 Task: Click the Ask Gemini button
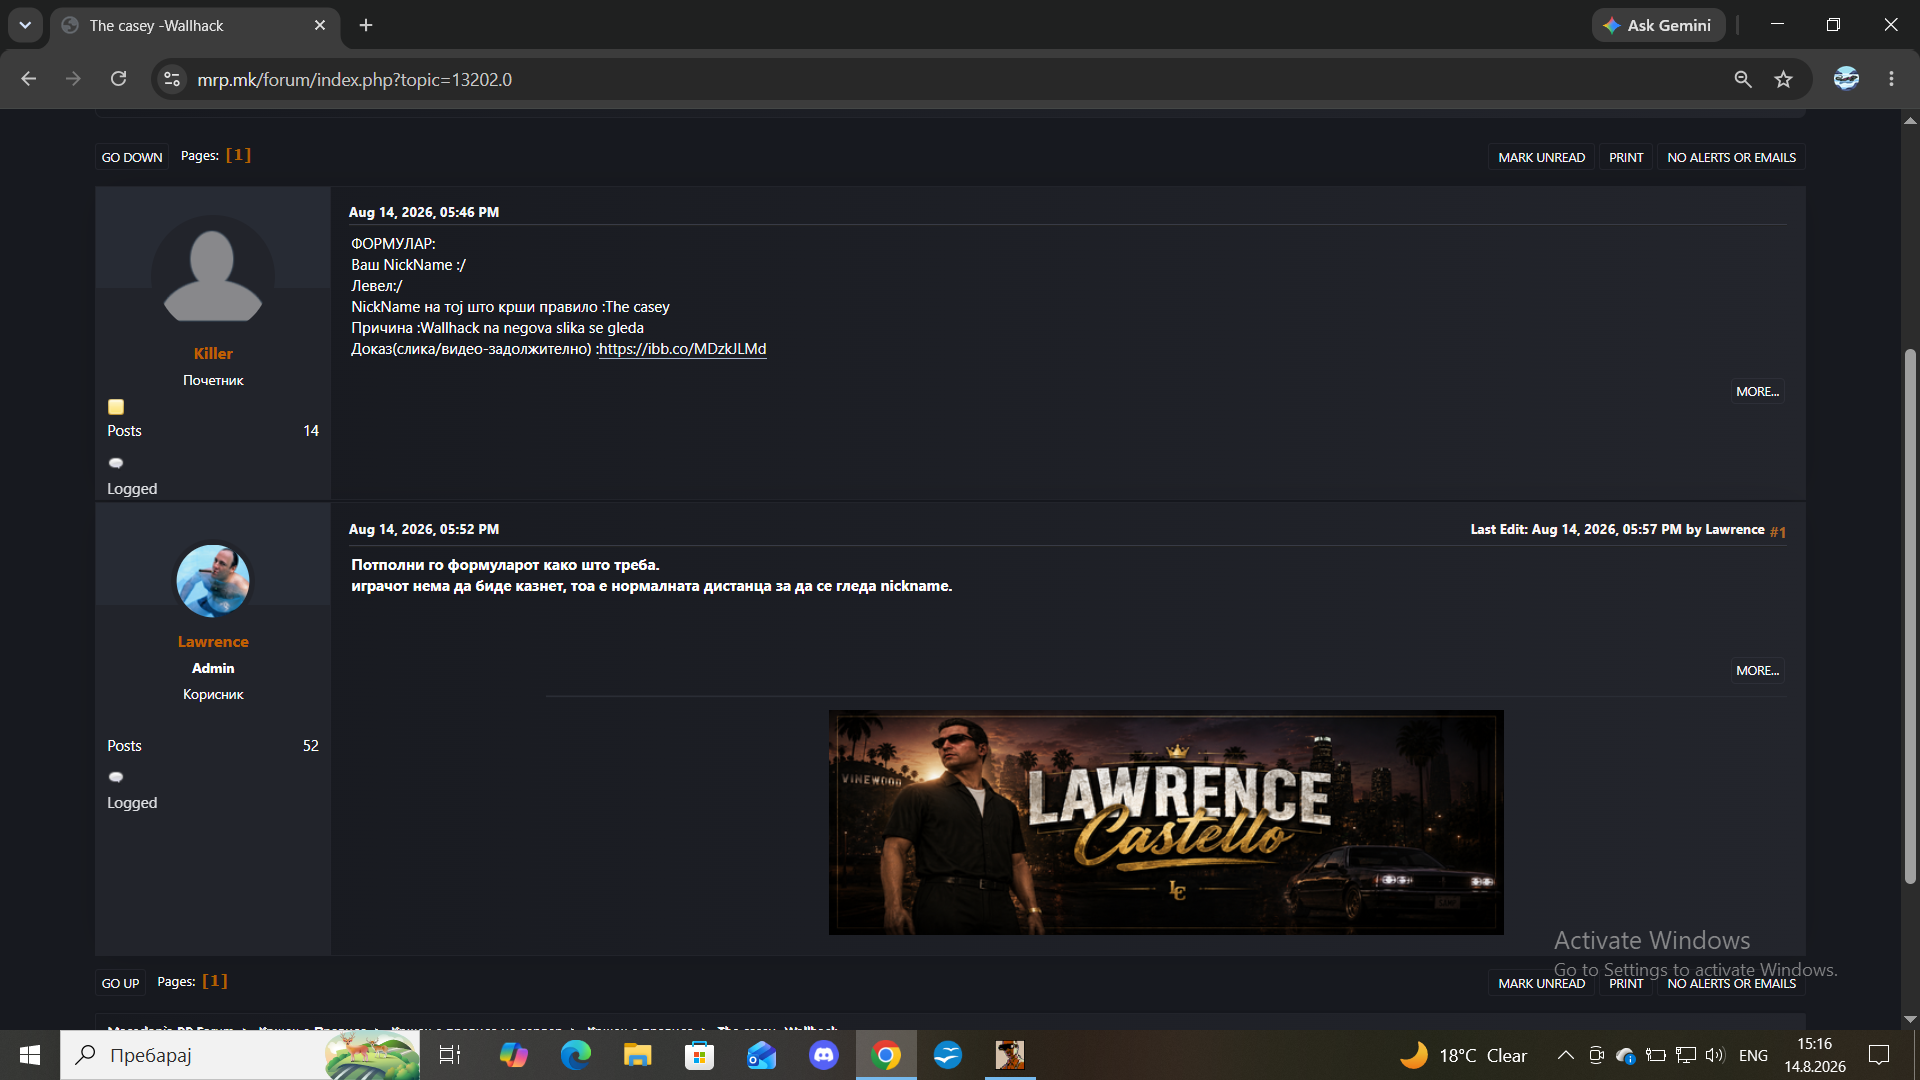point(1658,25)
